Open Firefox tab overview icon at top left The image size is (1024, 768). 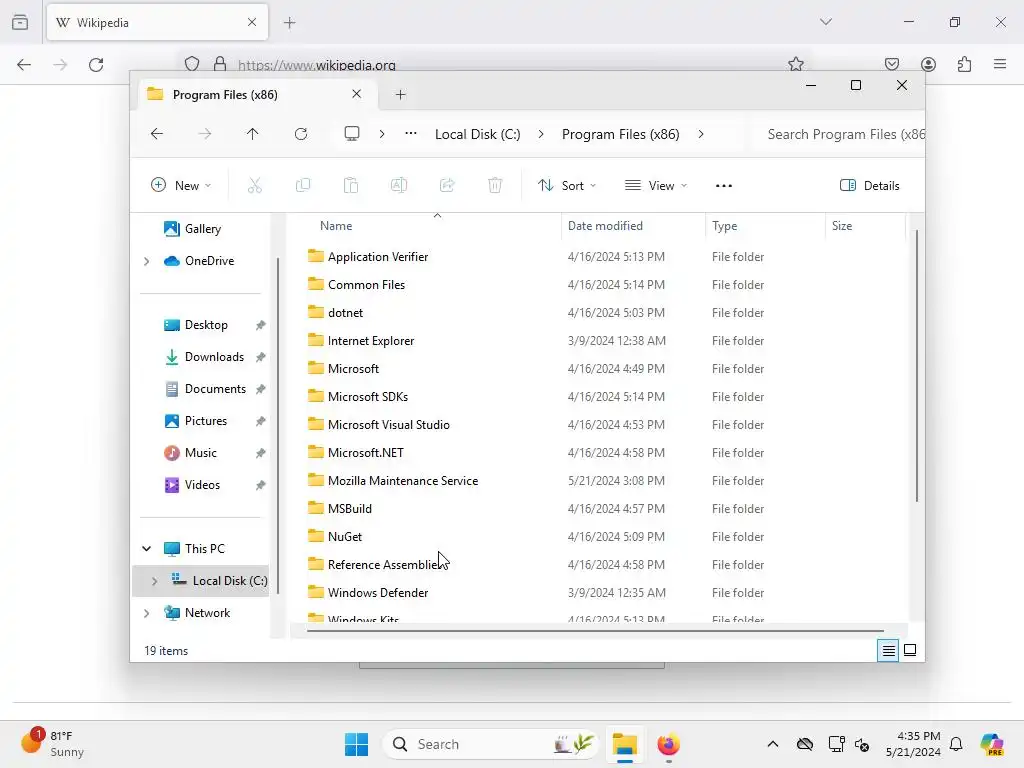pos(20,22)
